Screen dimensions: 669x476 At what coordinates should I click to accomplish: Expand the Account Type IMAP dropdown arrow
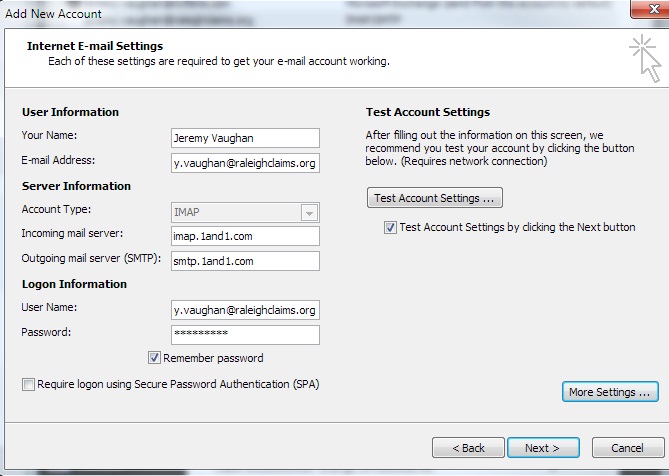coord(309,212)
